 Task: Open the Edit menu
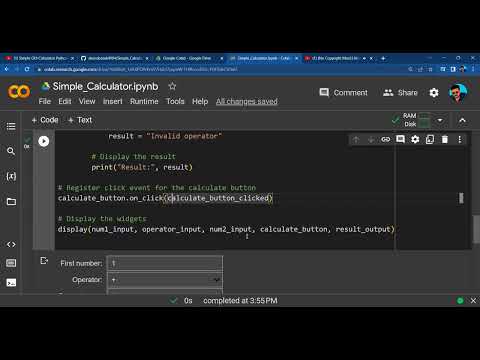coord(65,101)
